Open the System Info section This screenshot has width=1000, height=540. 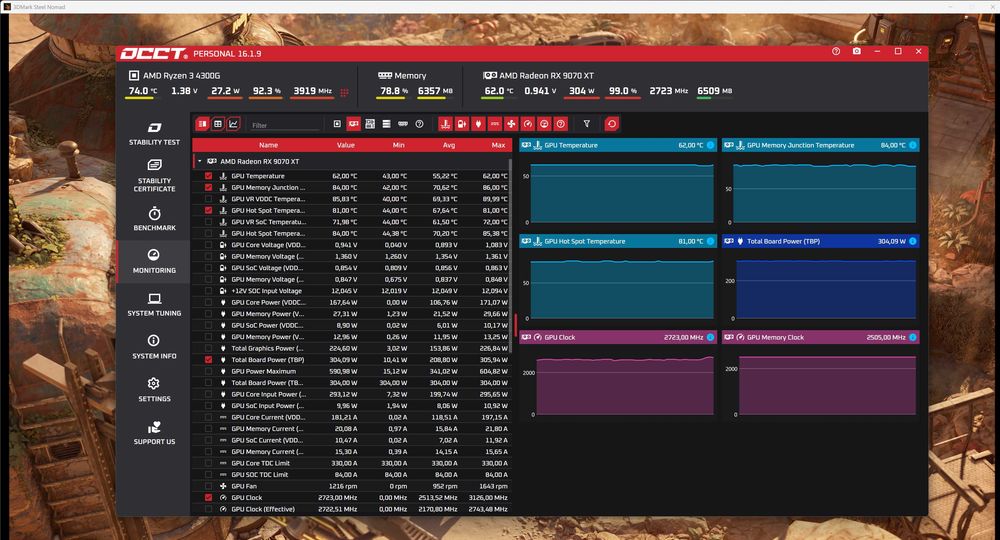click(x=154, y=347)
